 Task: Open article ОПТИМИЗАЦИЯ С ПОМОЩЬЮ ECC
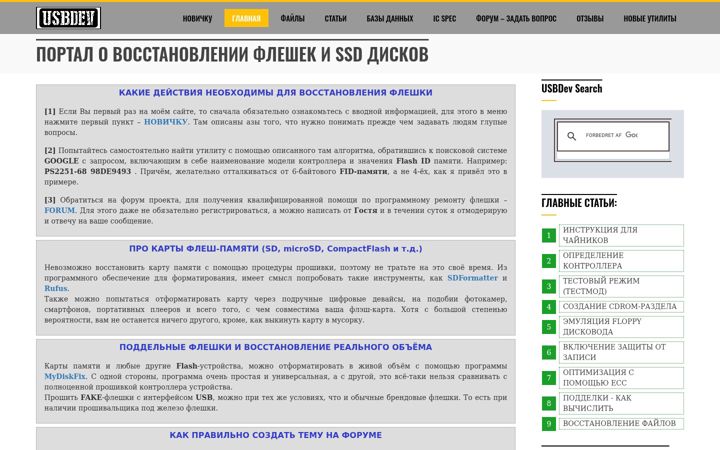click(x=621, y=377)
